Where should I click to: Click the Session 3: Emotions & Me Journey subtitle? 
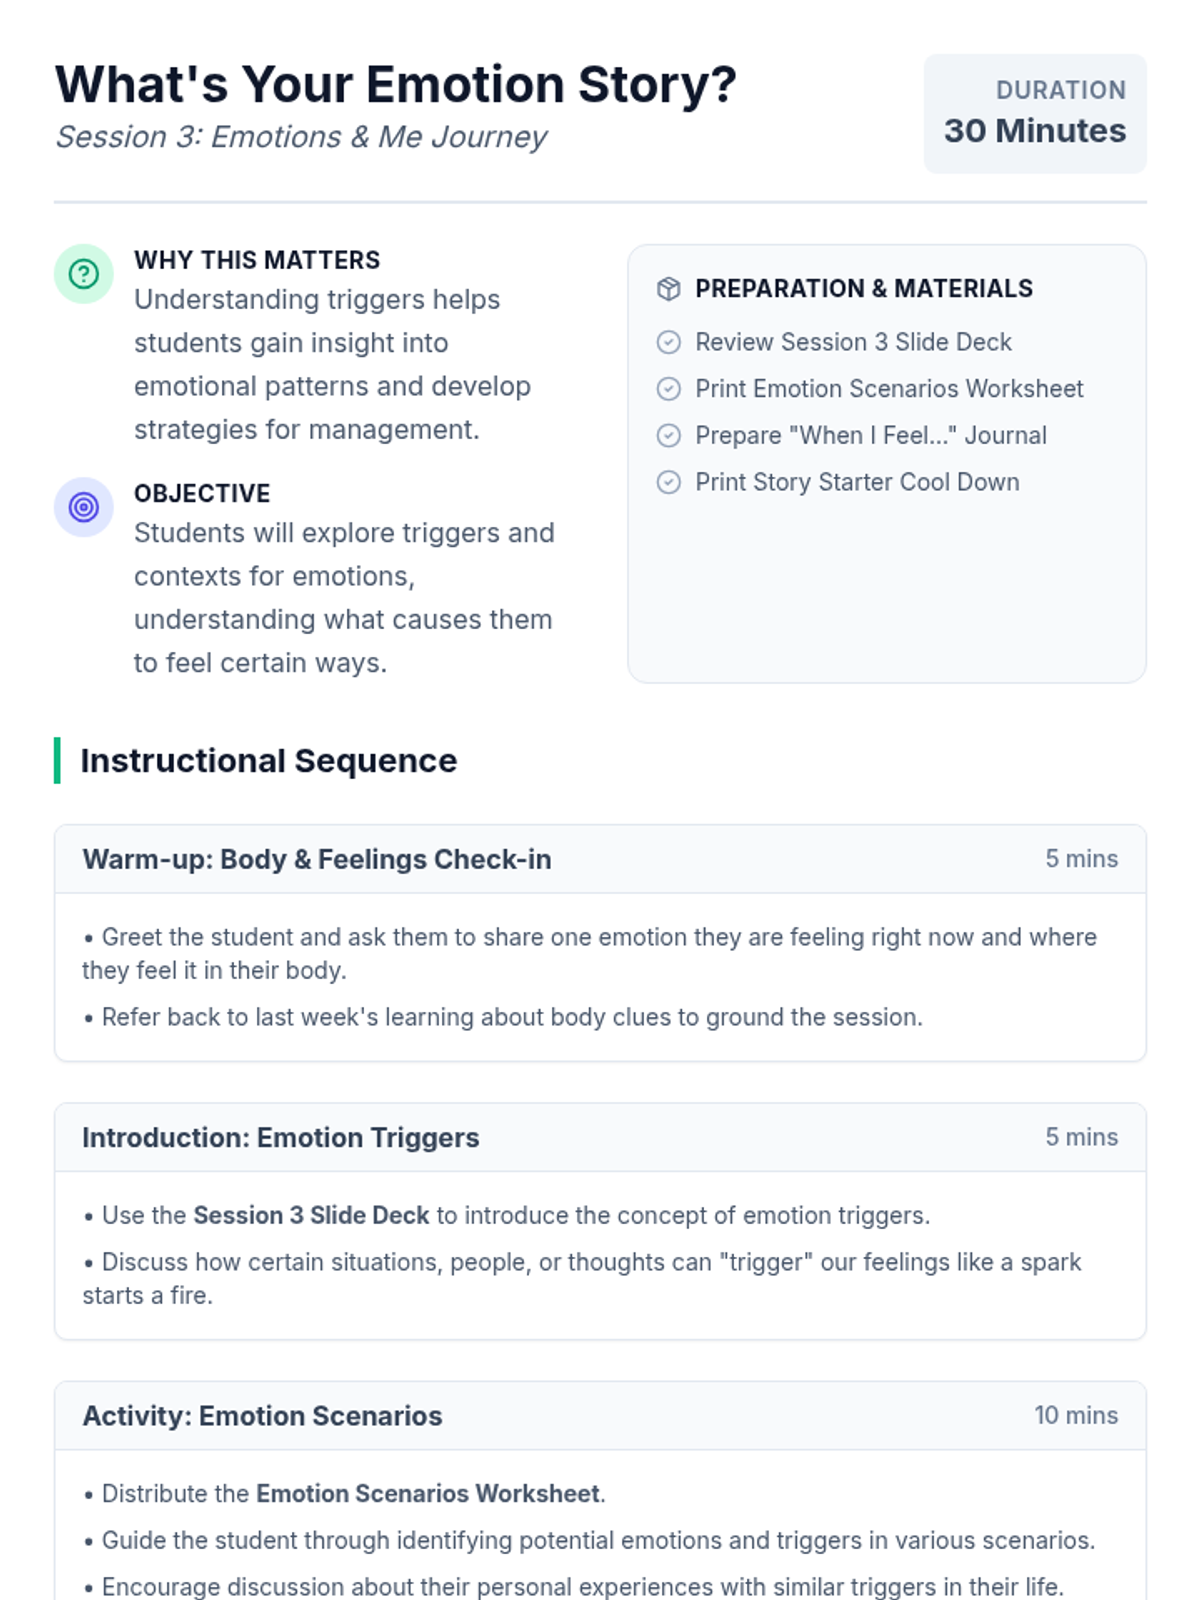pos(301,137)
